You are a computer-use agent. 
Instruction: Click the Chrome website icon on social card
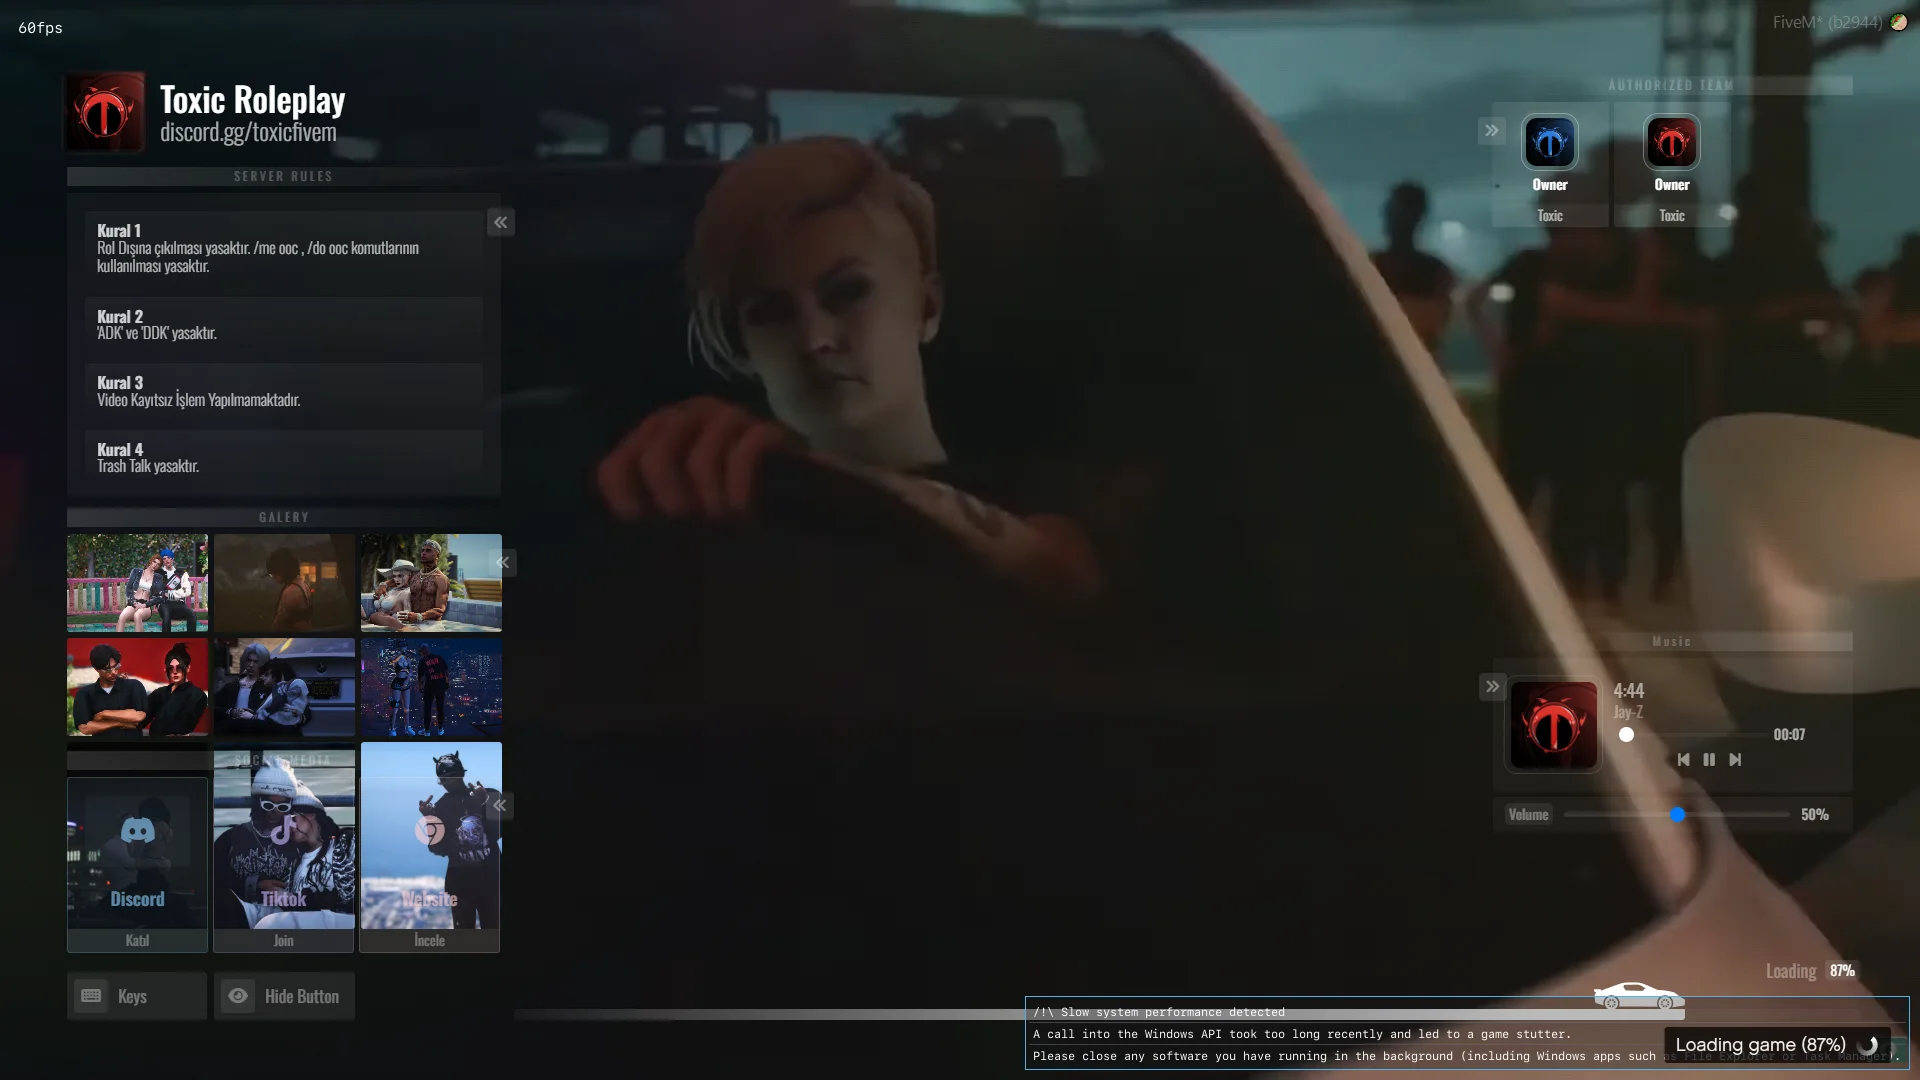click(x=430, y=830)
